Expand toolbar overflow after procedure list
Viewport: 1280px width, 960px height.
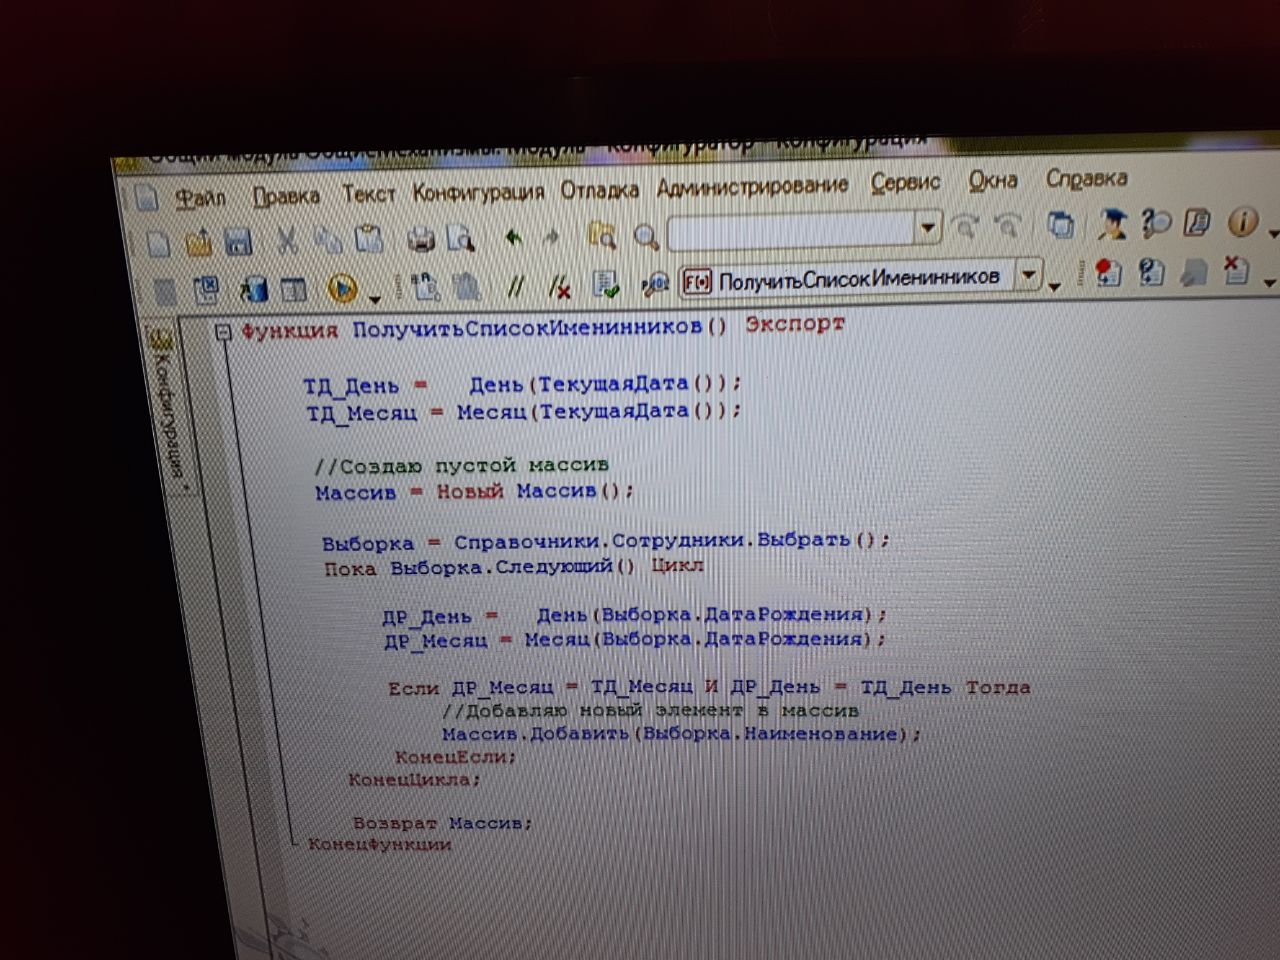point(1055,287)
